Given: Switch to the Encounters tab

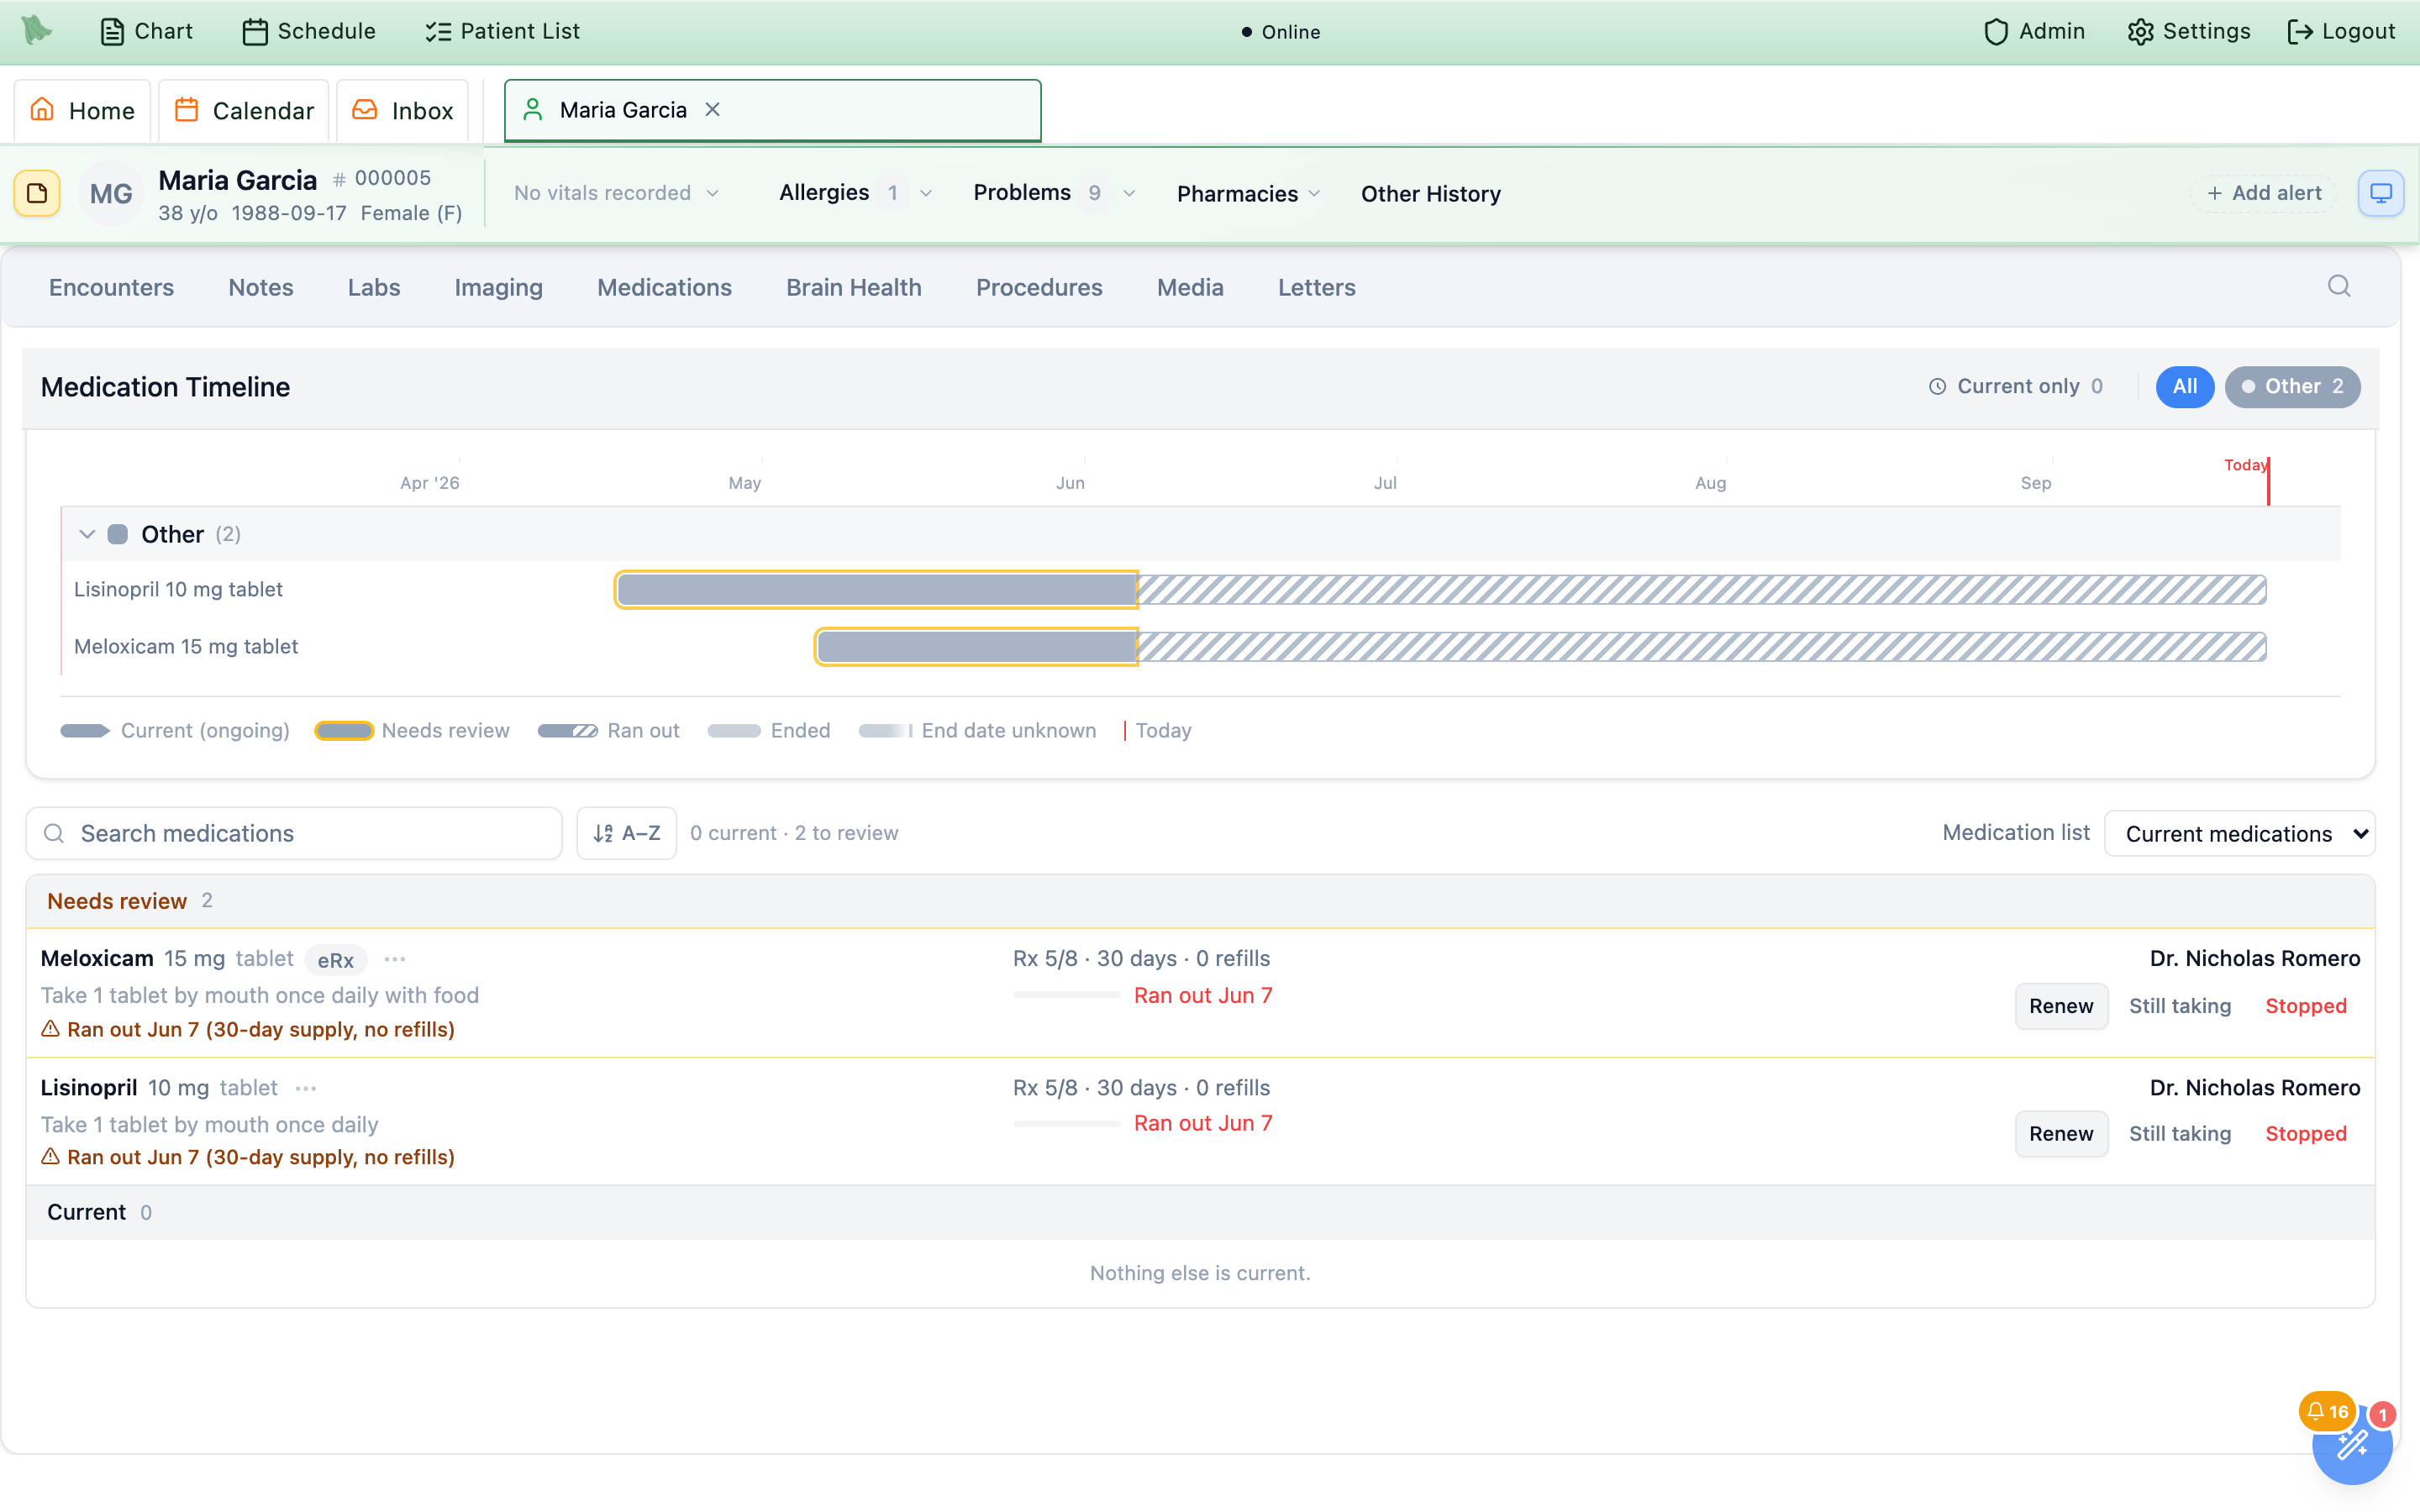Looking at the screenshot, I should [111, 287].
